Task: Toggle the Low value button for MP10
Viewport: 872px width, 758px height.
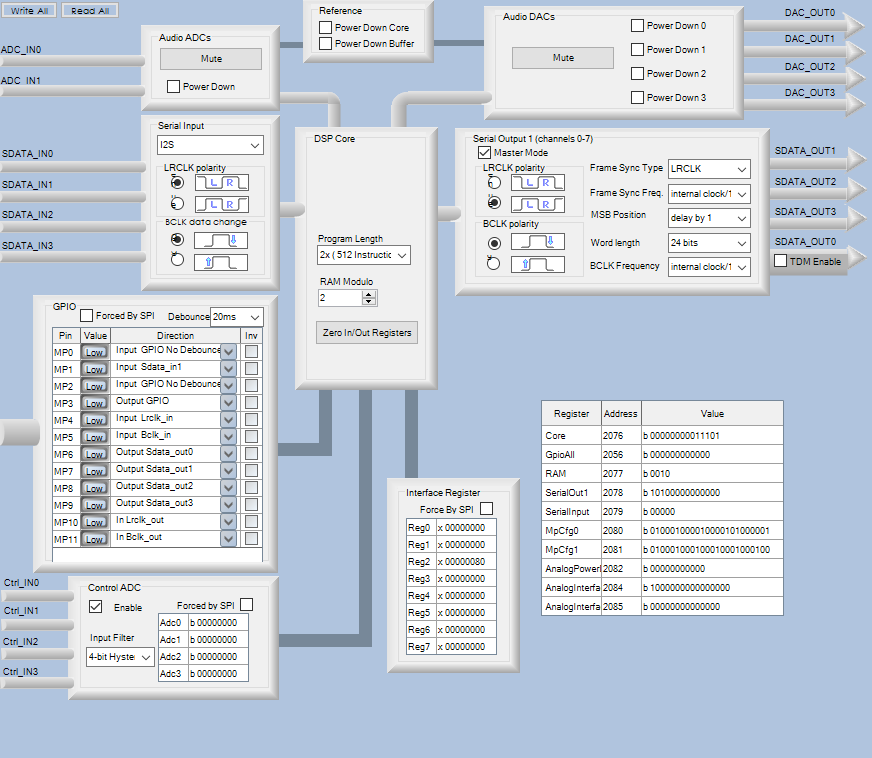Action: [95, 522]
